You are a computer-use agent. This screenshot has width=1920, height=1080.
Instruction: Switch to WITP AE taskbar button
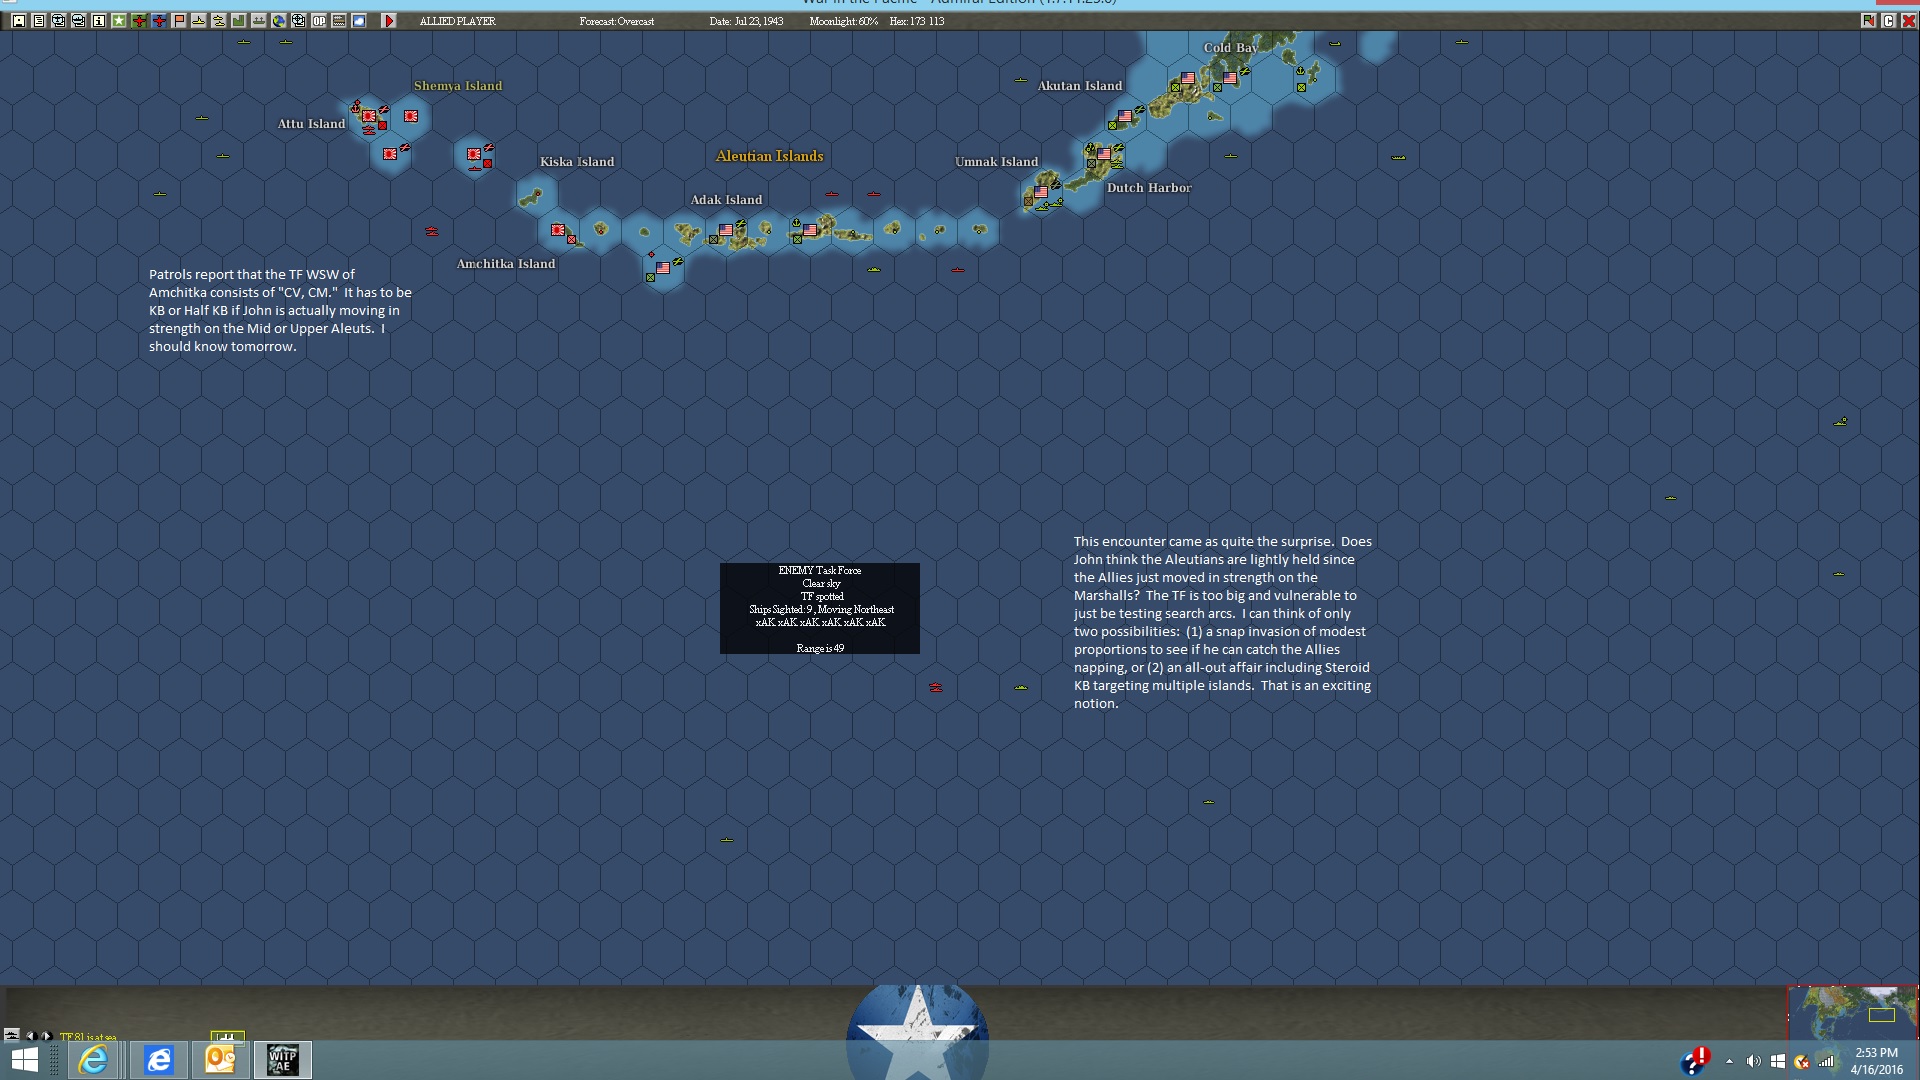(x=283, y=1060)
